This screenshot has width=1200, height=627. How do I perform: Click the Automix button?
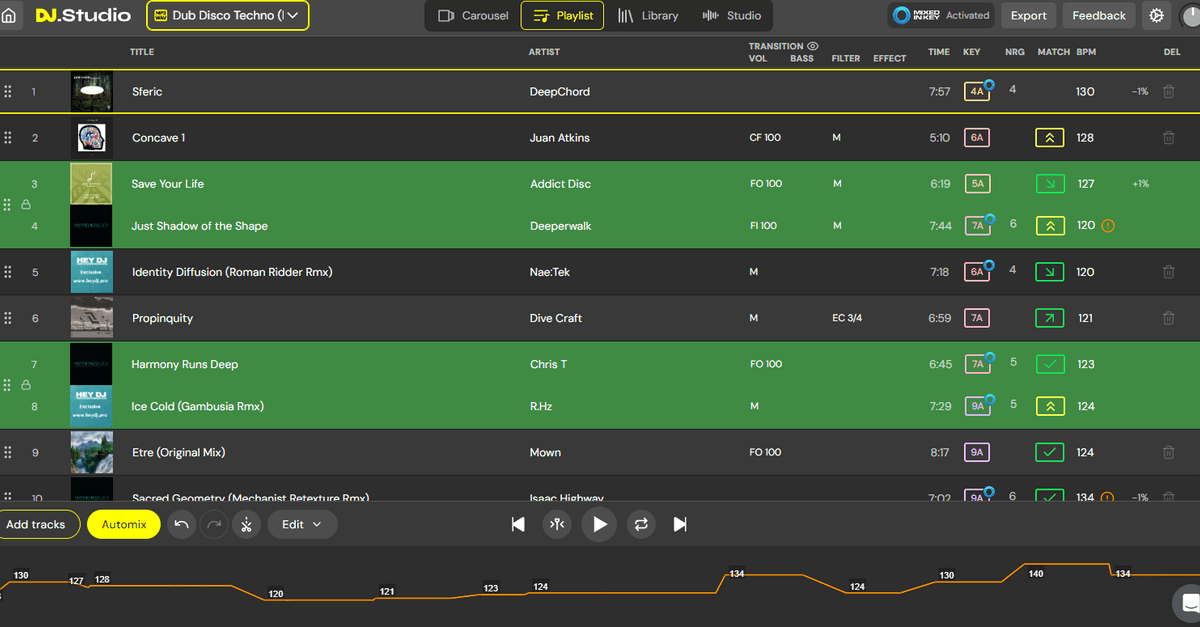pos(124,524)
